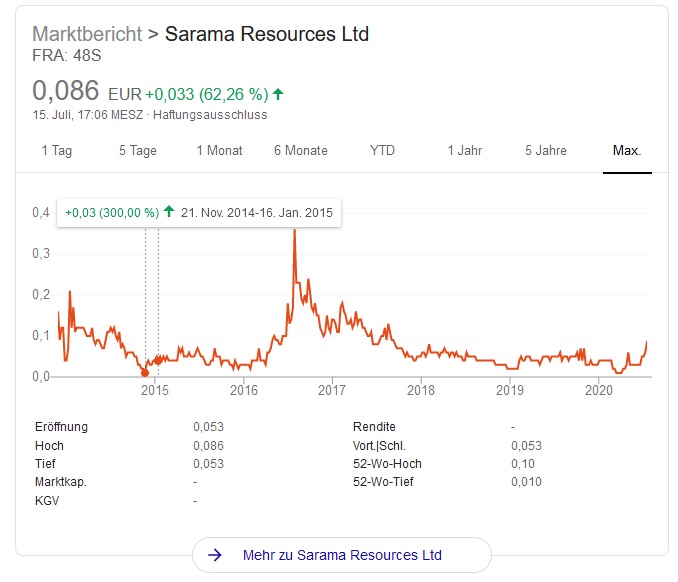Click the 2017 label on chart axis
Image resolution: width=678 pixels, height=582 pixels.
coord(333,389)
